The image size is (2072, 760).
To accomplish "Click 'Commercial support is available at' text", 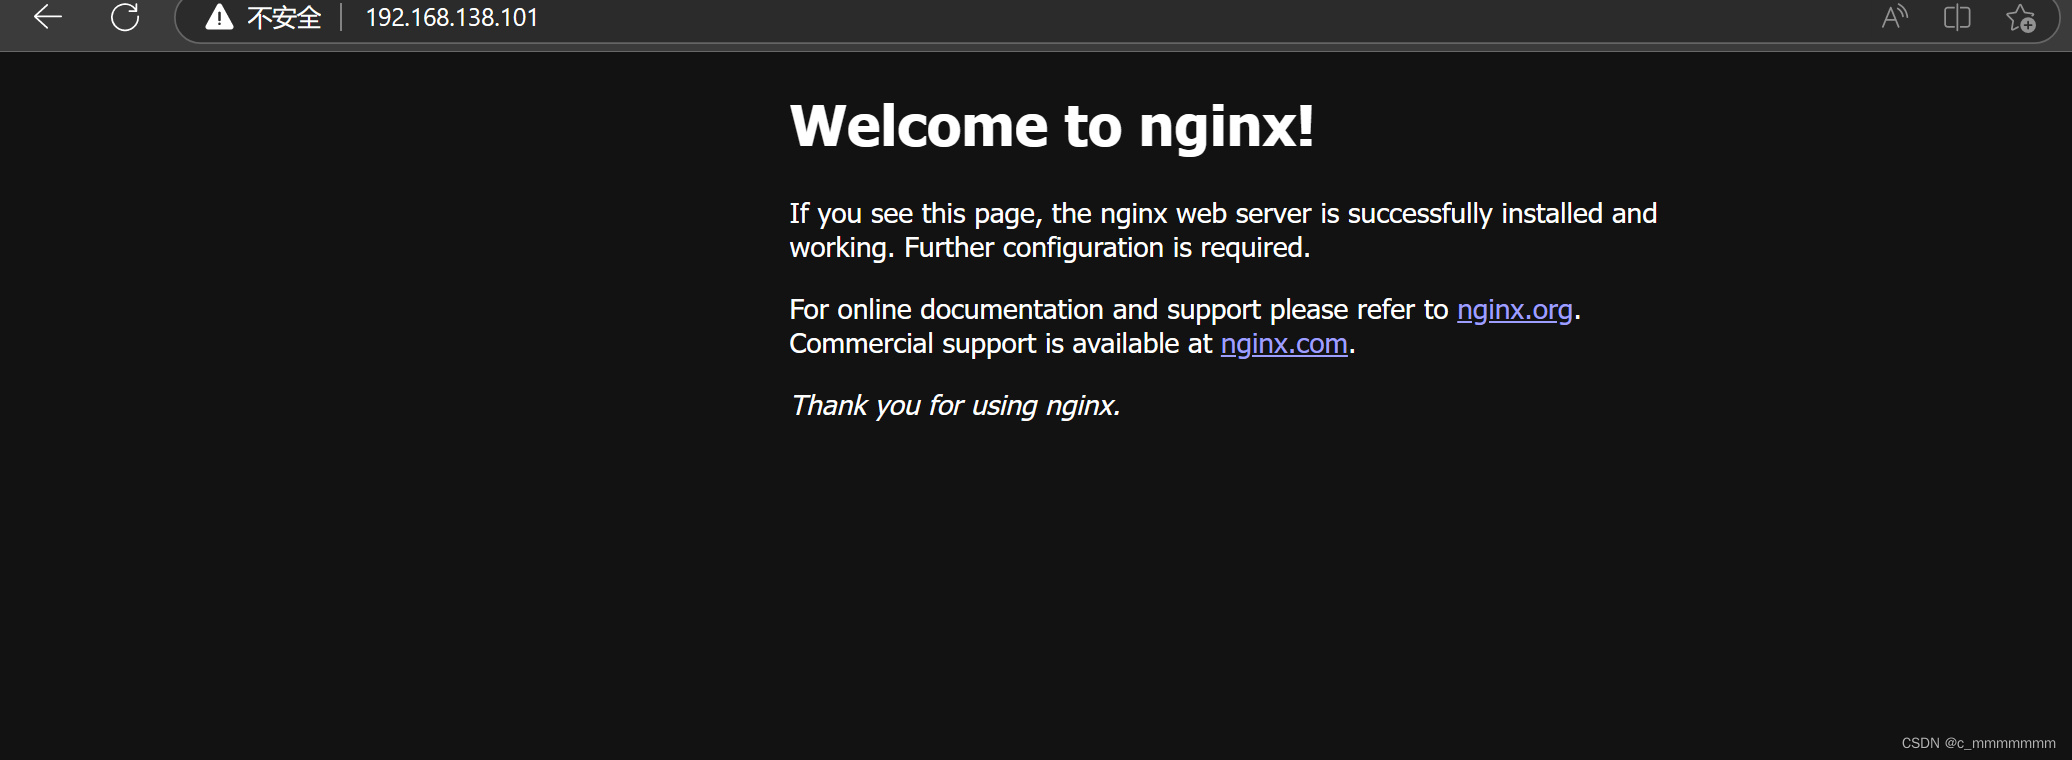I will [1000, 344].
